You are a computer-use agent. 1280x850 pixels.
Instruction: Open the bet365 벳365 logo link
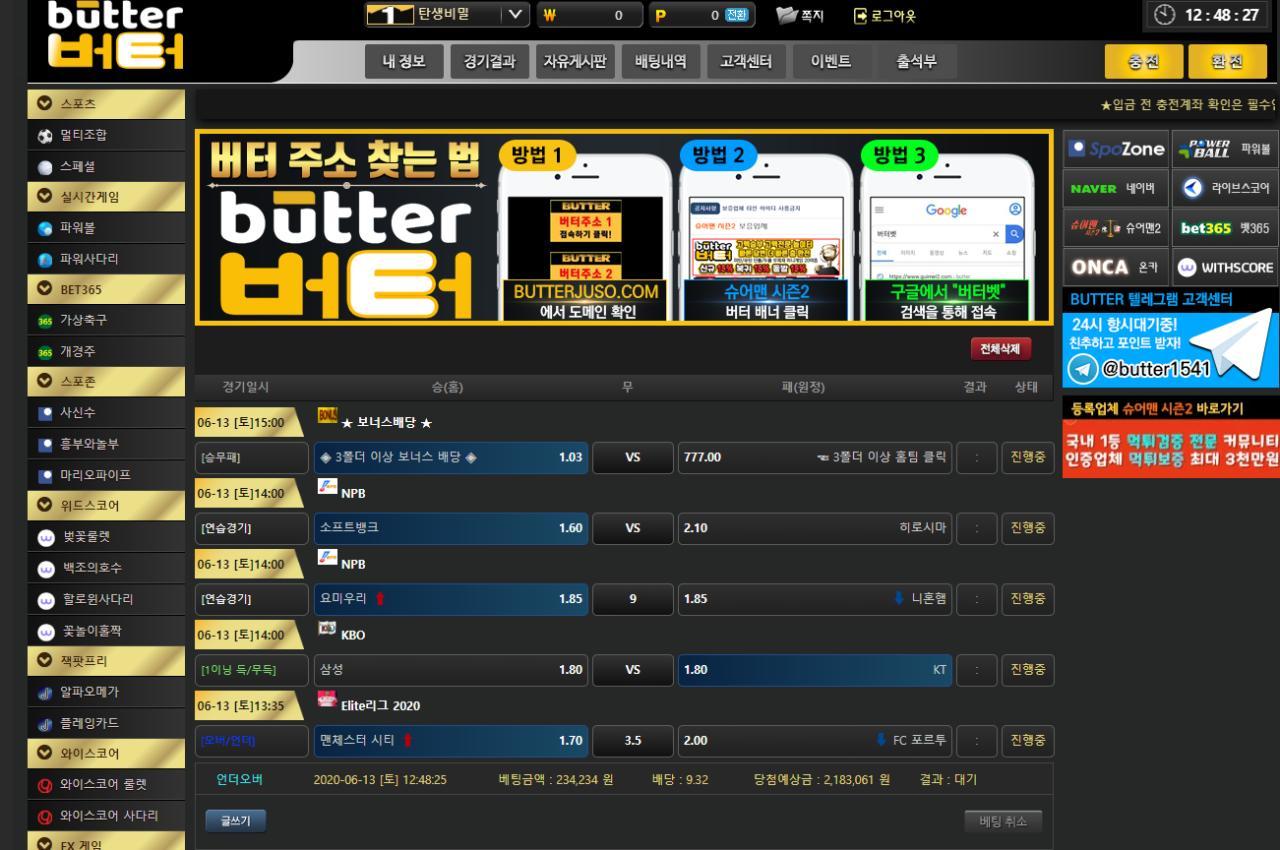coord(1225,227)
